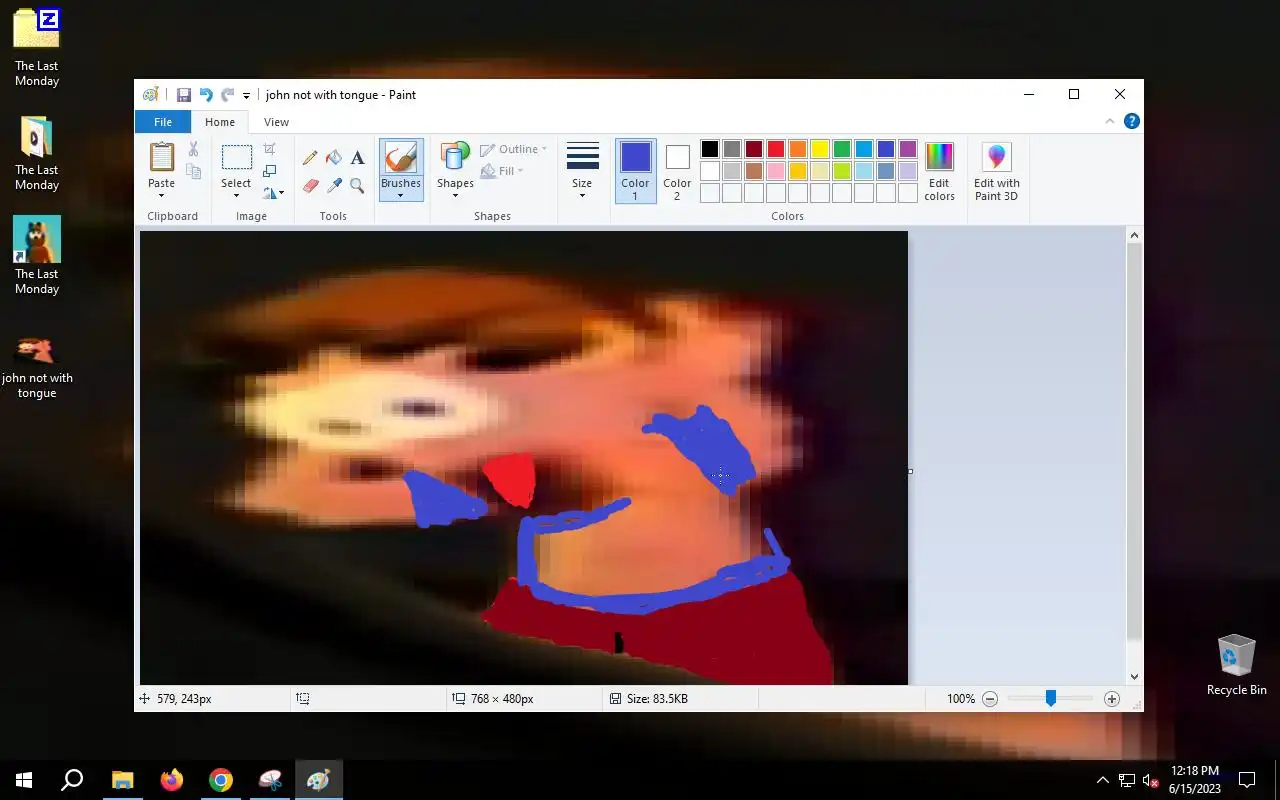Switch to the View tab
Image resolution: width=1280 pixels, height=800 pixels.
pyautogui.click(x=276, y=122)
